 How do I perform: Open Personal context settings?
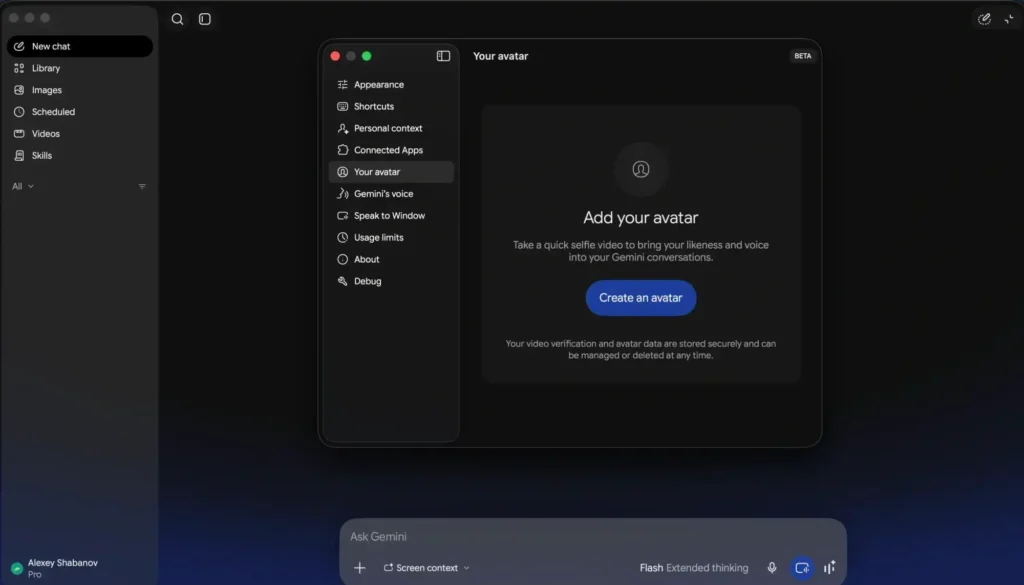pyautogui.click(x=391, y=129)
